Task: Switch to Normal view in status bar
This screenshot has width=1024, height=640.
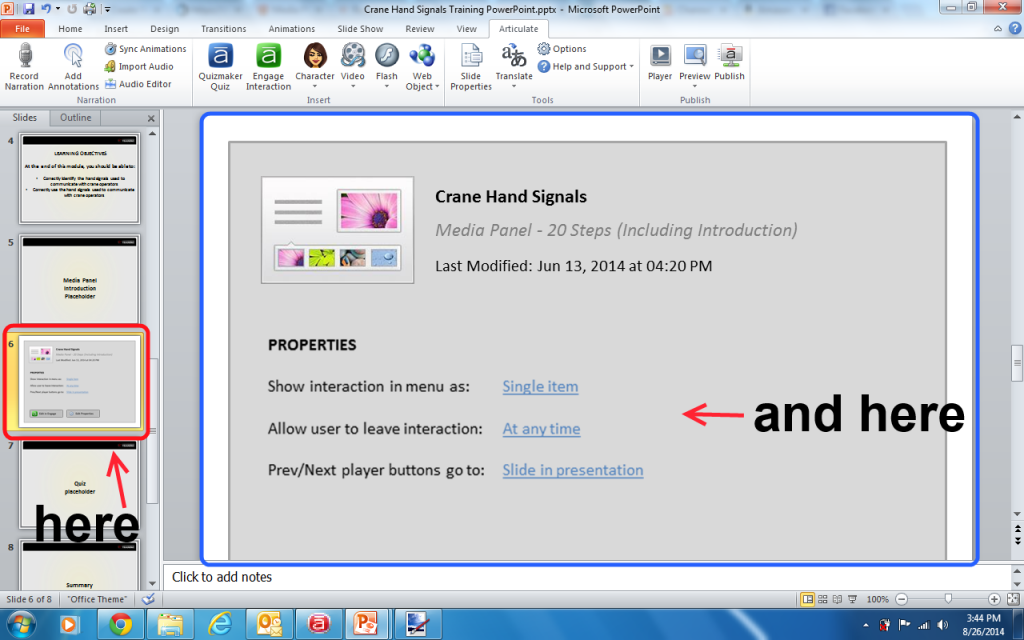Action: 808,599
